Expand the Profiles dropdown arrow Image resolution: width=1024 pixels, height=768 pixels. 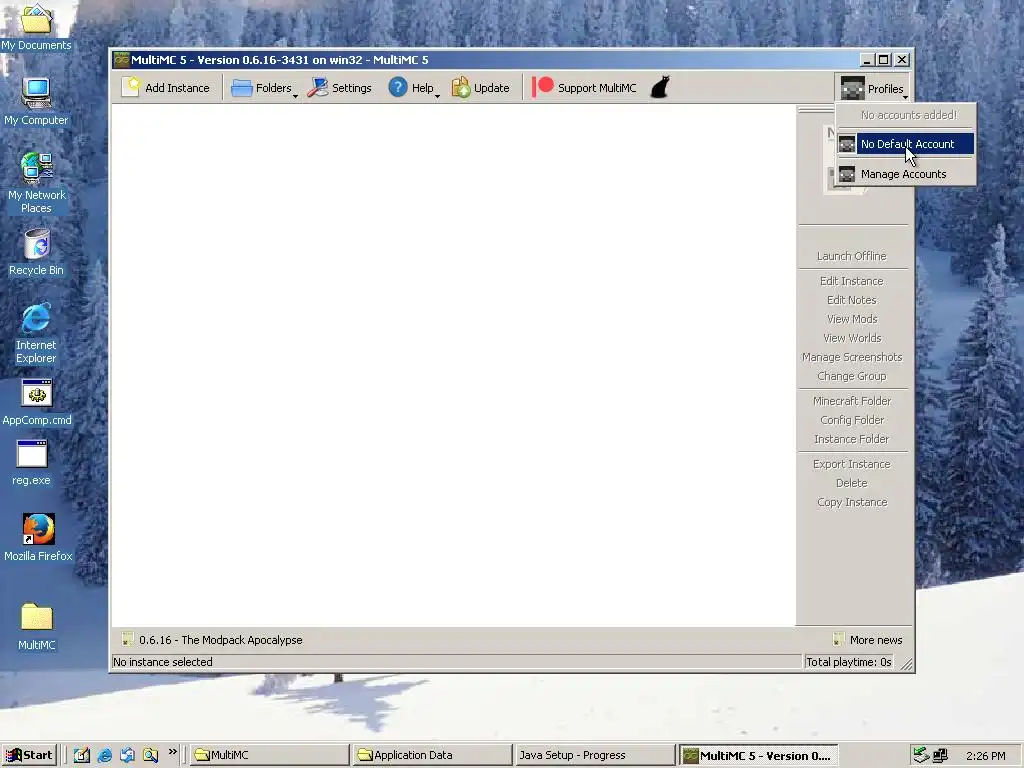[x=905, y=97]
